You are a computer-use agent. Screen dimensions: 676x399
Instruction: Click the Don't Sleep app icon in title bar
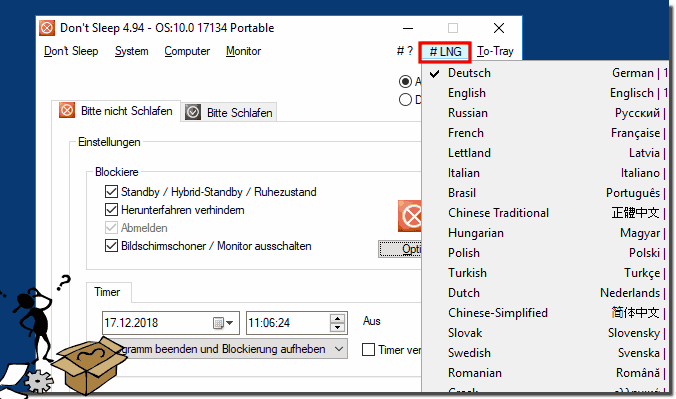(47, 28)
